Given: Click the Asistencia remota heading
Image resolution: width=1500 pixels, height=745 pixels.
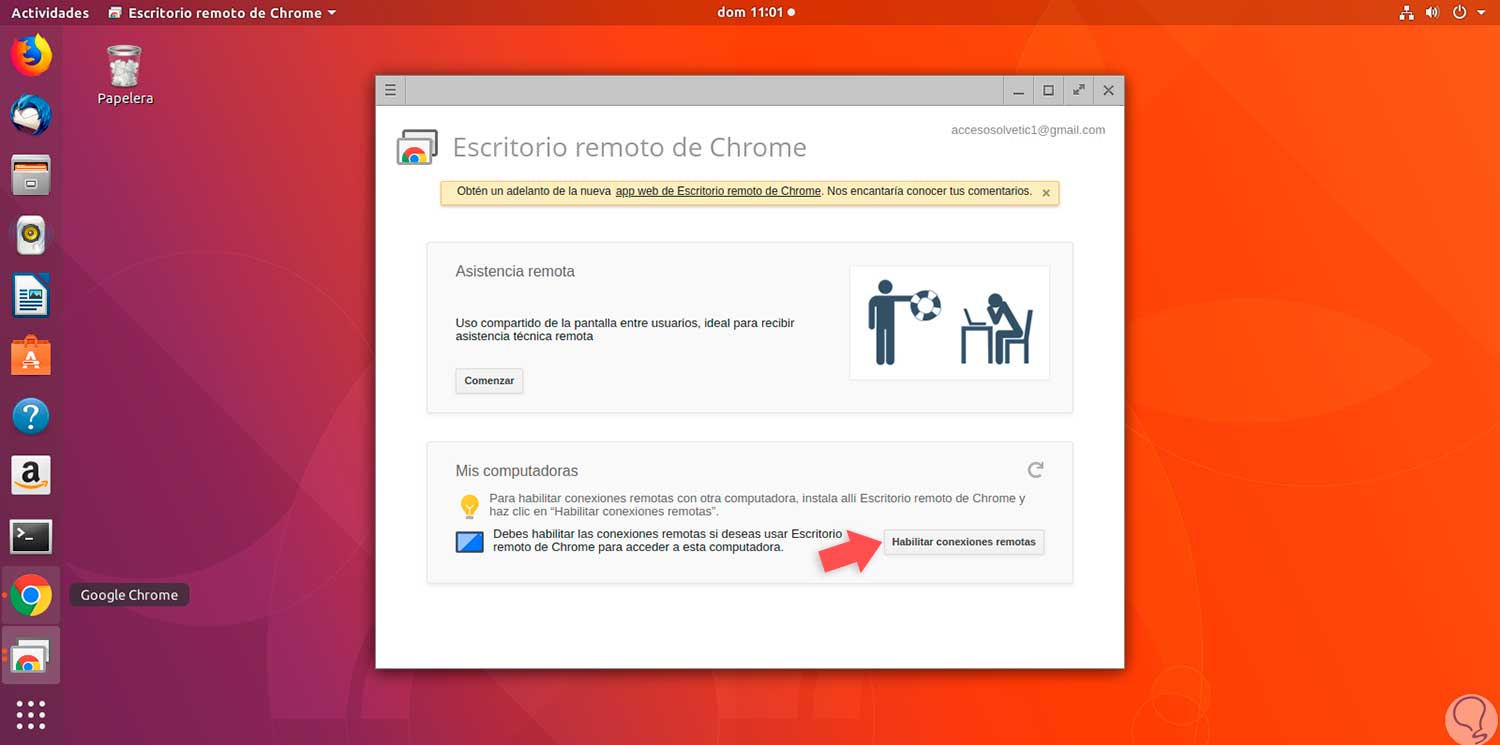Looking at the screenshot, I should click(x=515, y=271).
